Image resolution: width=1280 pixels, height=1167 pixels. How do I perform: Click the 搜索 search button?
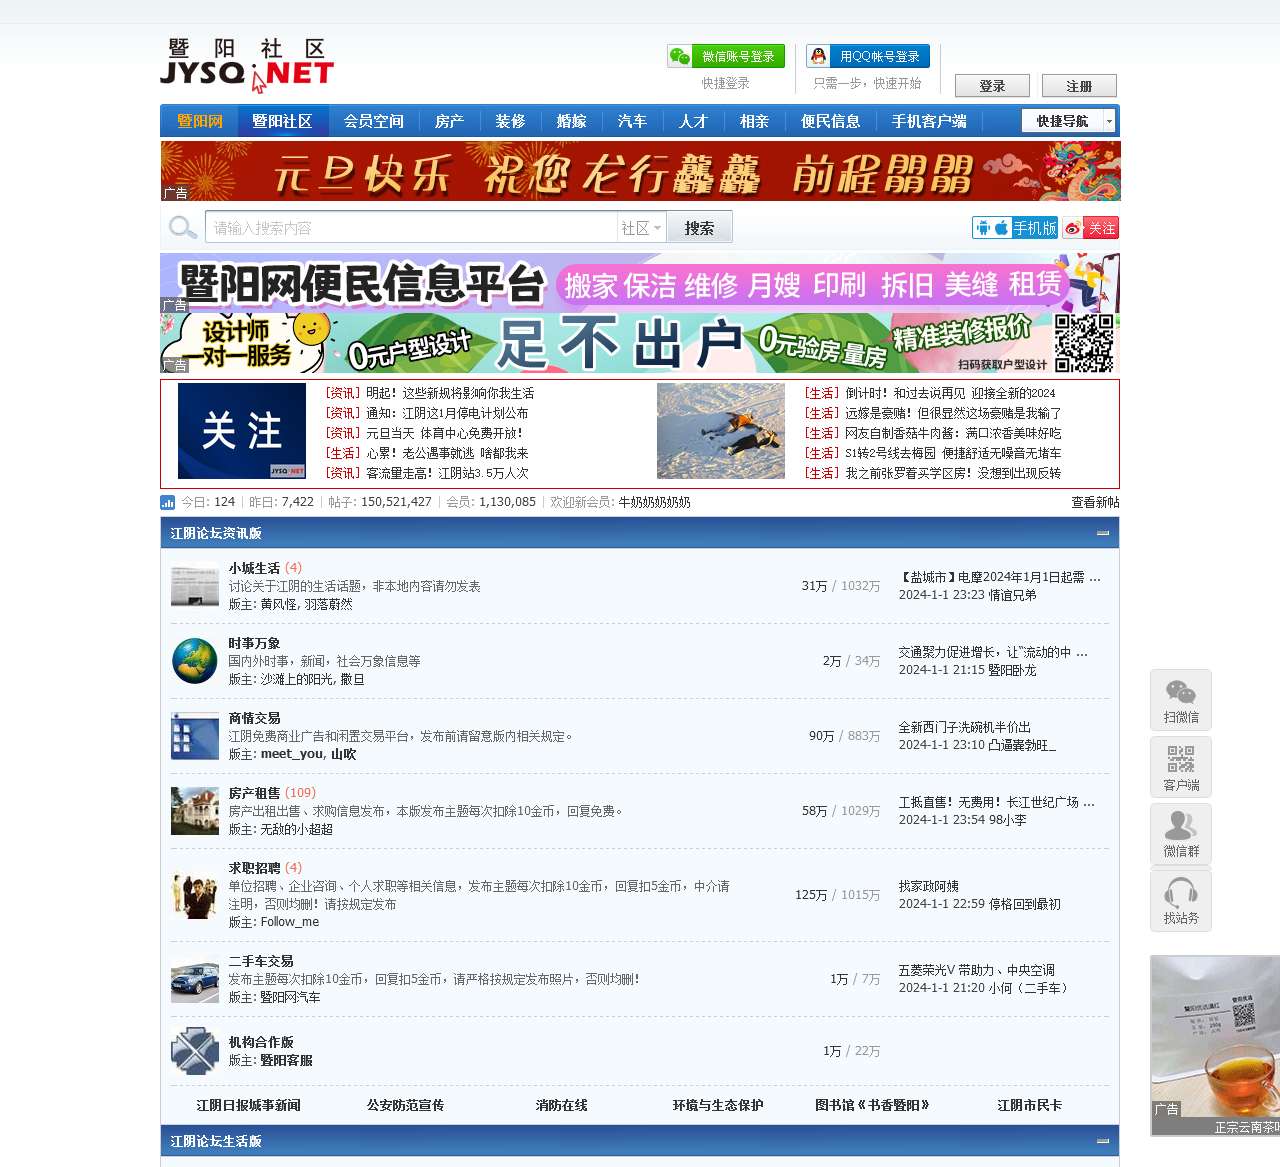pyautogui.click(x=700, y=227)
